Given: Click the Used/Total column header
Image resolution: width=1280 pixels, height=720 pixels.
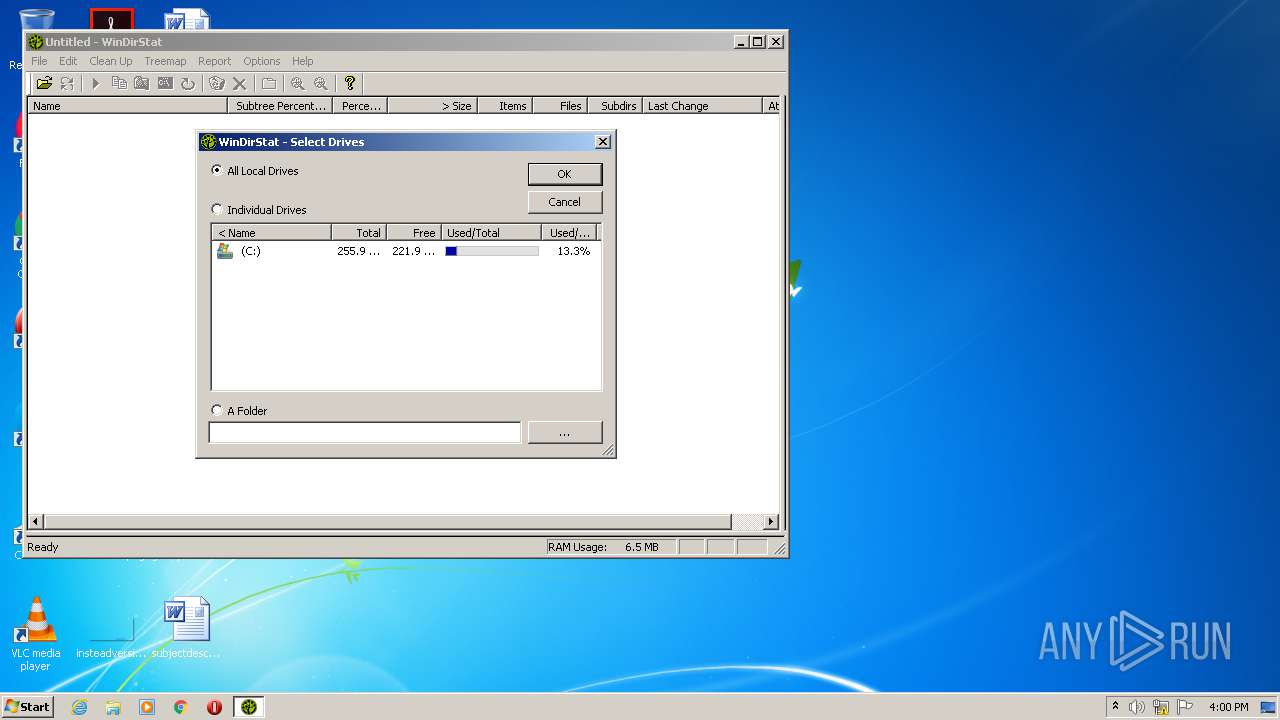Looking at the screenshot, I should 491,233.
